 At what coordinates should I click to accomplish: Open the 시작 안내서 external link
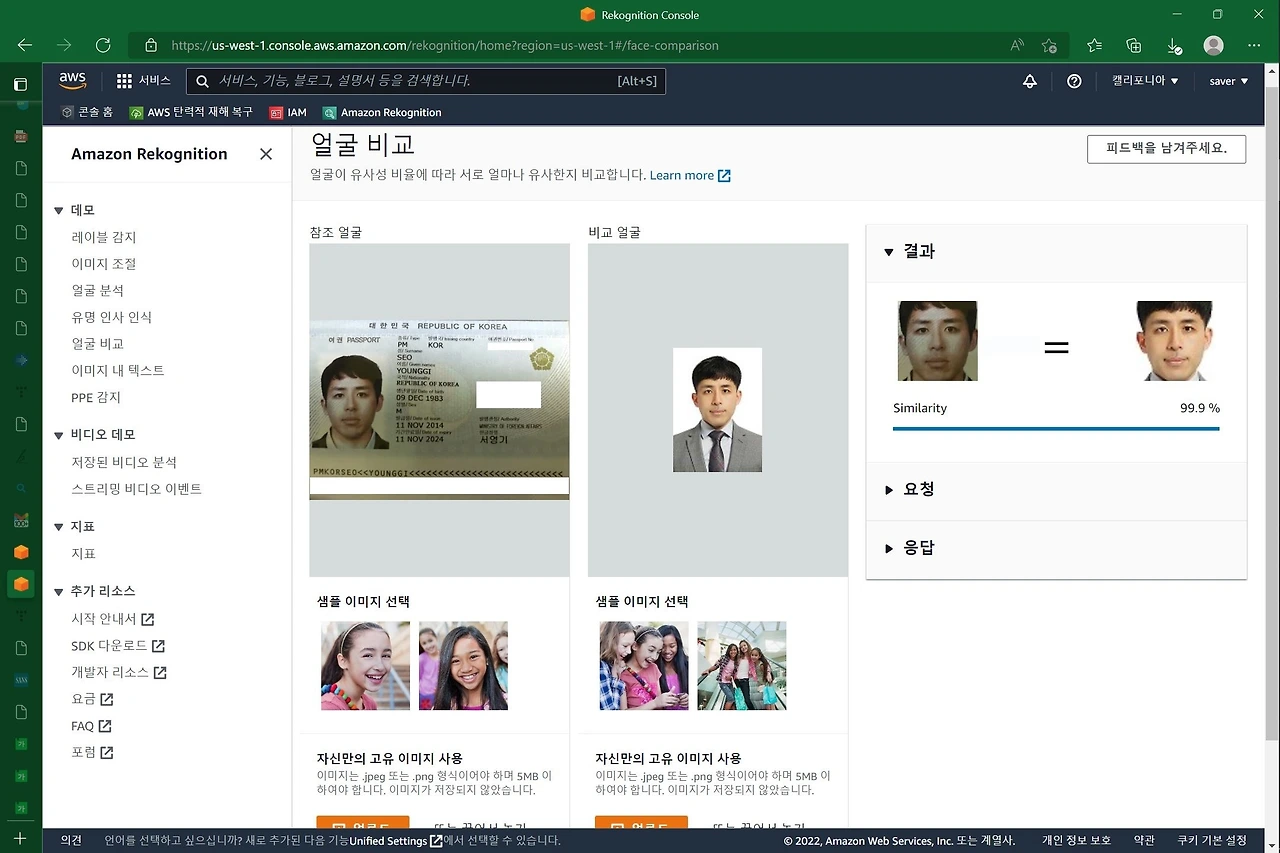(x=113, y=619)
